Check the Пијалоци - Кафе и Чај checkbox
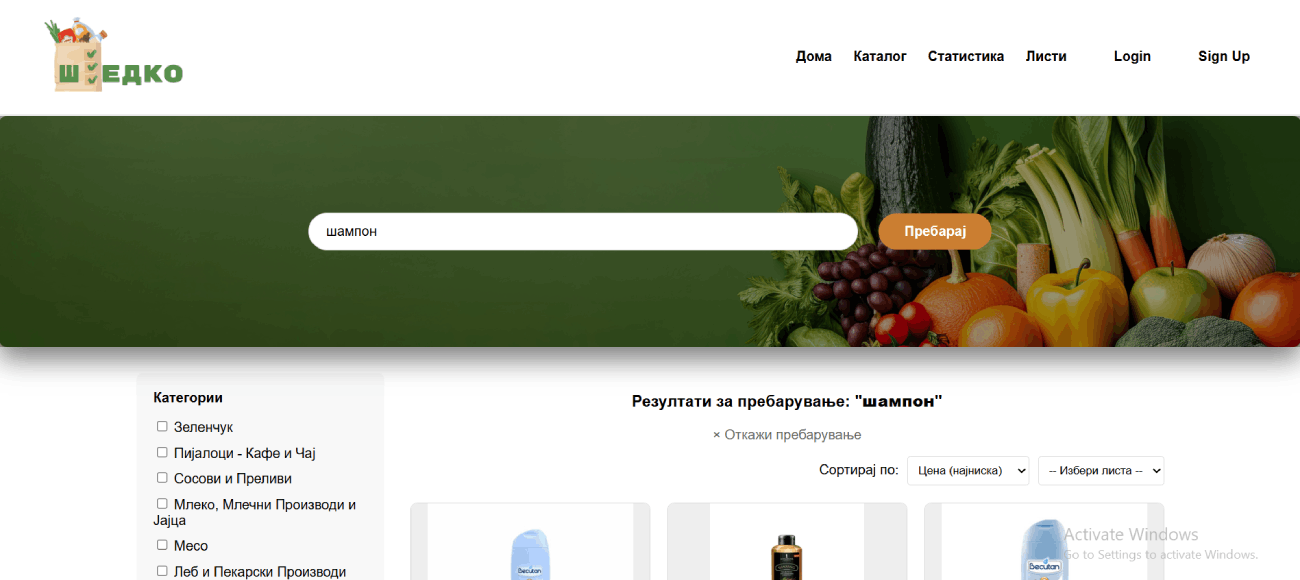 coord(162,453)
